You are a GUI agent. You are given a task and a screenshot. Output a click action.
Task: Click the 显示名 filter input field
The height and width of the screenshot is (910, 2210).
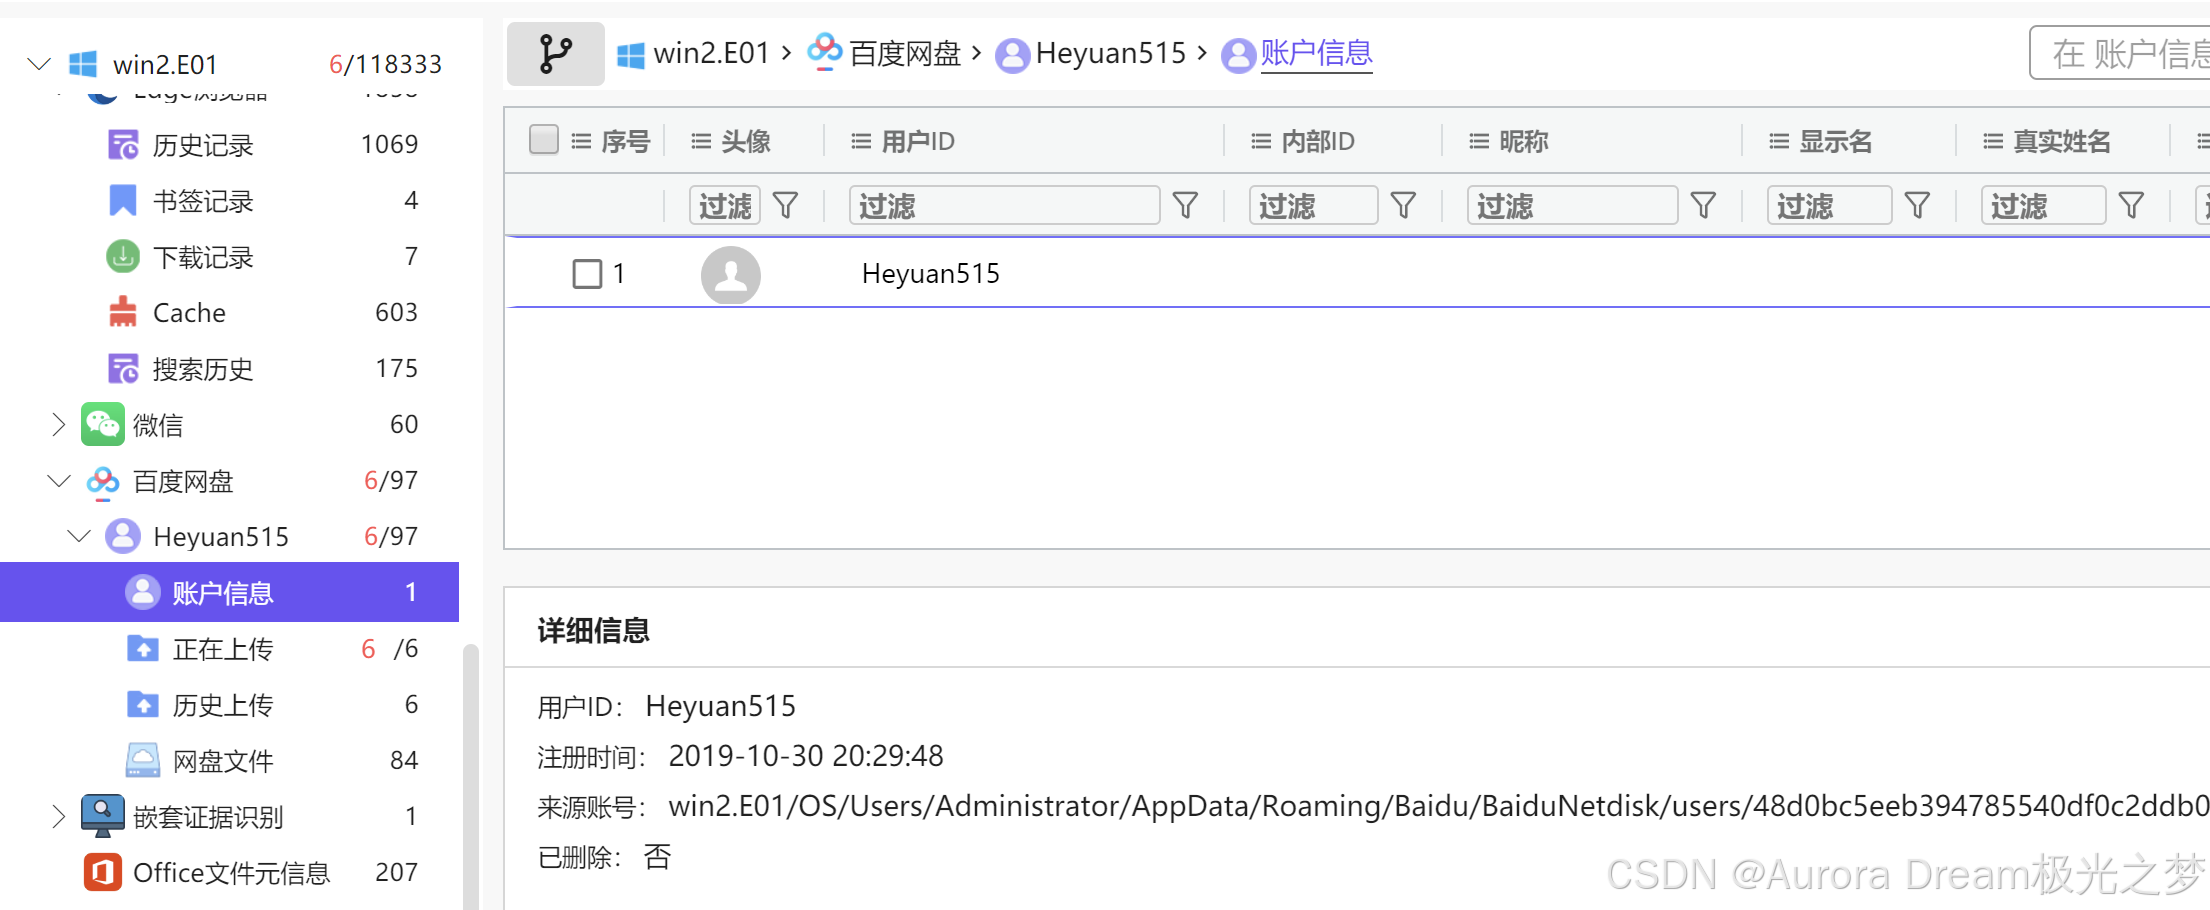coord(1829,206)
